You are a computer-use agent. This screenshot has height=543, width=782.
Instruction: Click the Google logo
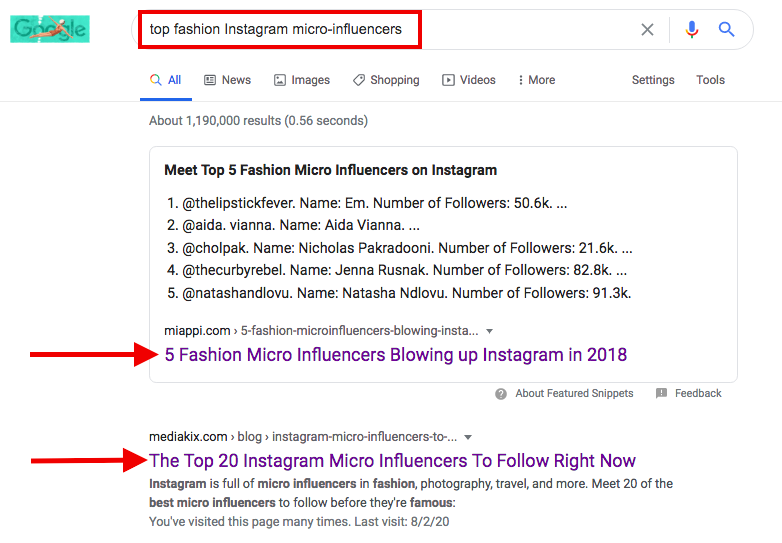point(49,29)
